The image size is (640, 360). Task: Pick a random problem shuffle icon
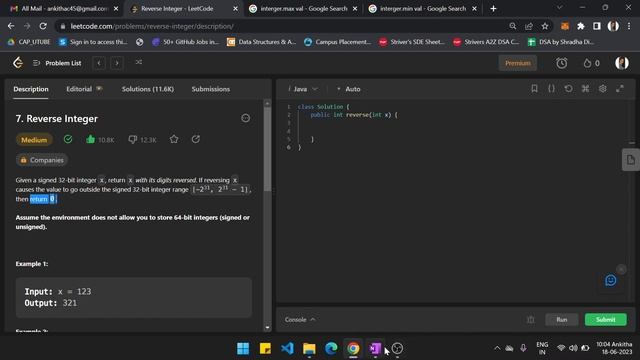(x=139, y=62)
